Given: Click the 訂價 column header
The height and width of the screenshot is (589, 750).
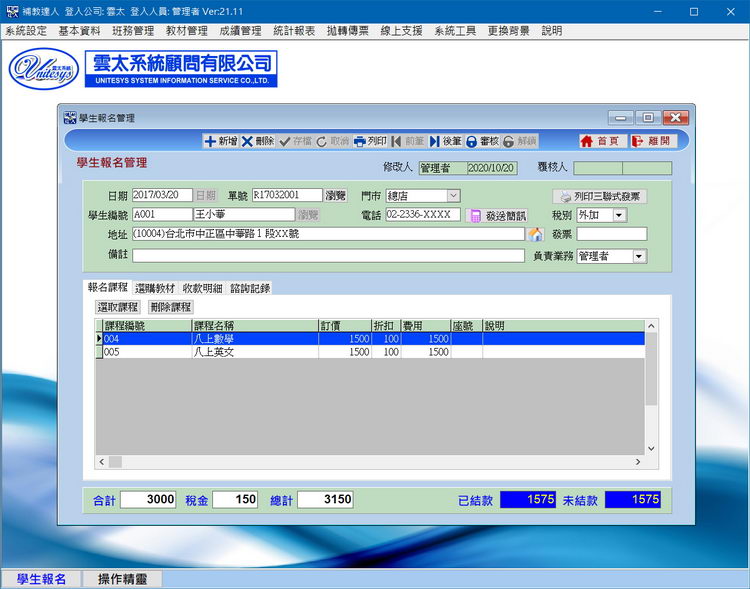Looking at the screenshot, I should coord(345,326).
